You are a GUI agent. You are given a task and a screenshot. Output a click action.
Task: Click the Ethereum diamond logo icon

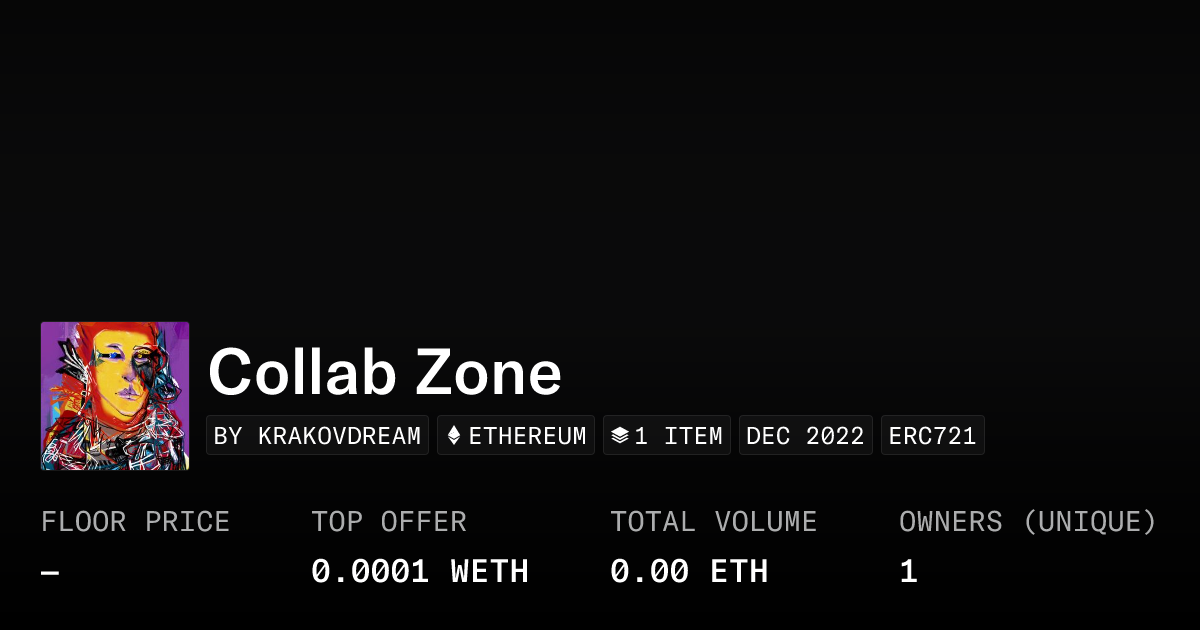(454, 436)
